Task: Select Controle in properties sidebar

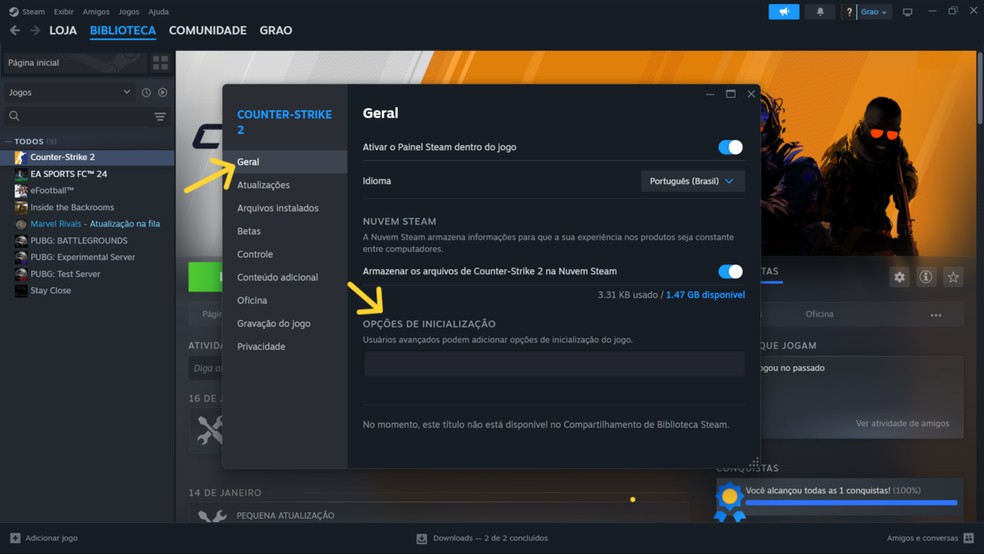Action: tap(285, 254)
